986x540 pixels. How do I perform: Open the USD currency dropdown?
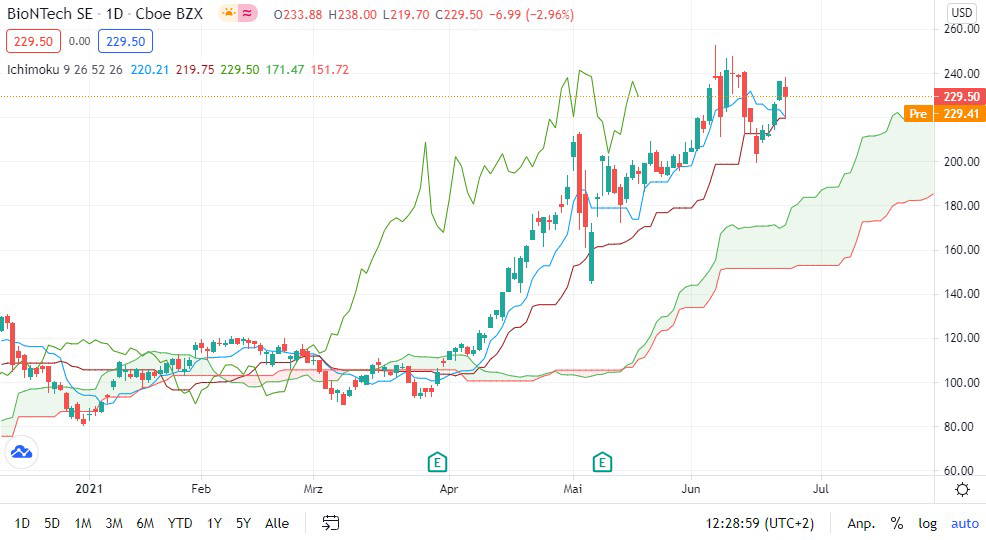pos(961,12)
